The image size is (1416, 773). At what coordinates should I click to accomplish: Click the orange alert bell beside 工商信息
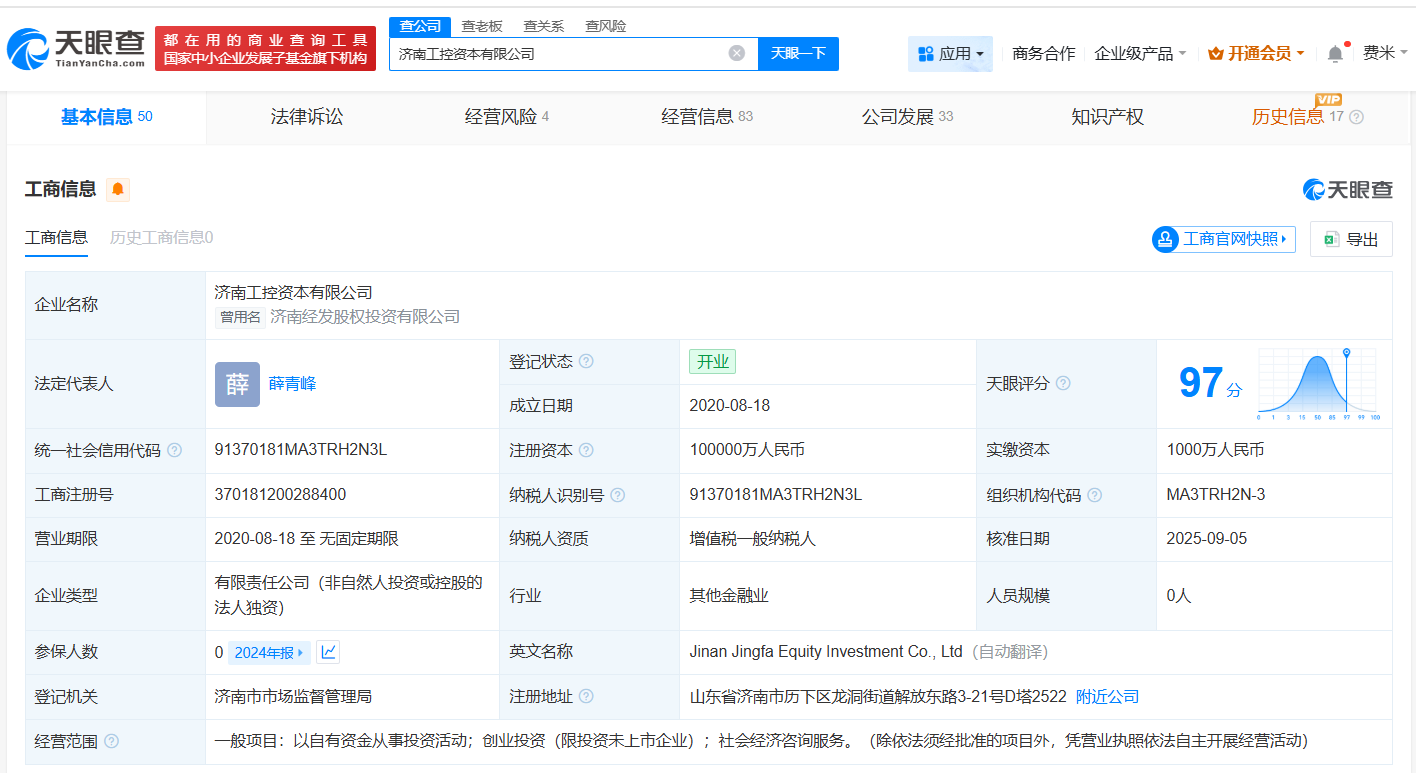point(118,189)
